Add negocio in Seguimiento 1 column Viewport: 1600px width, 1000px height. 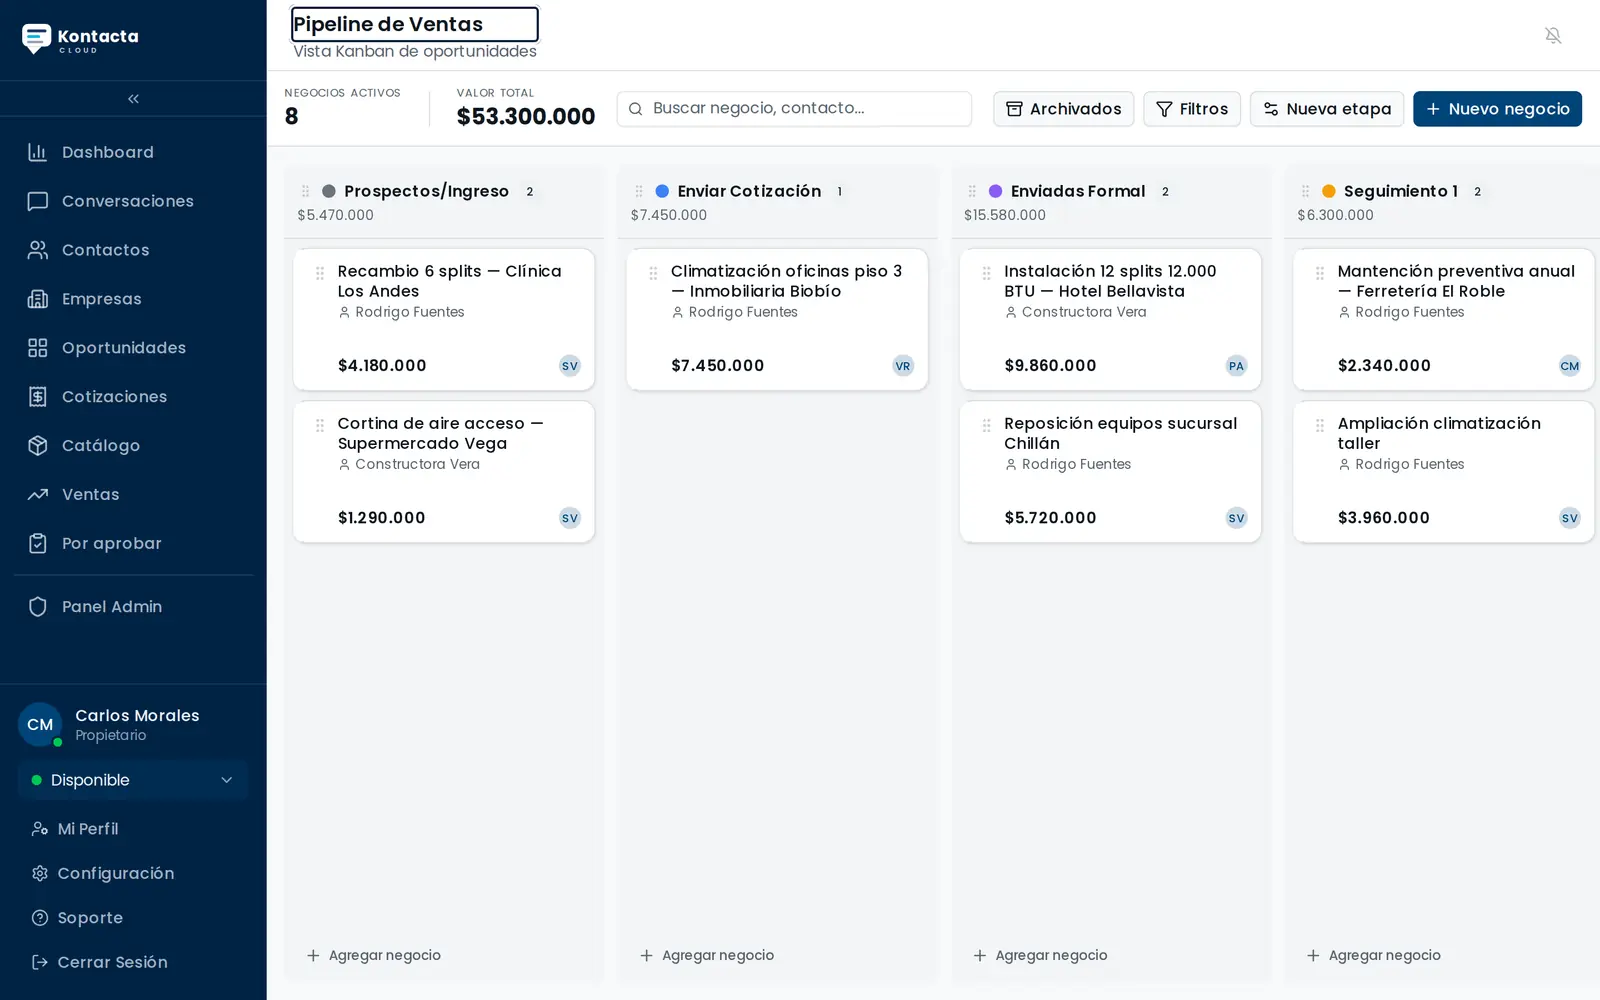coord(1373,955)
